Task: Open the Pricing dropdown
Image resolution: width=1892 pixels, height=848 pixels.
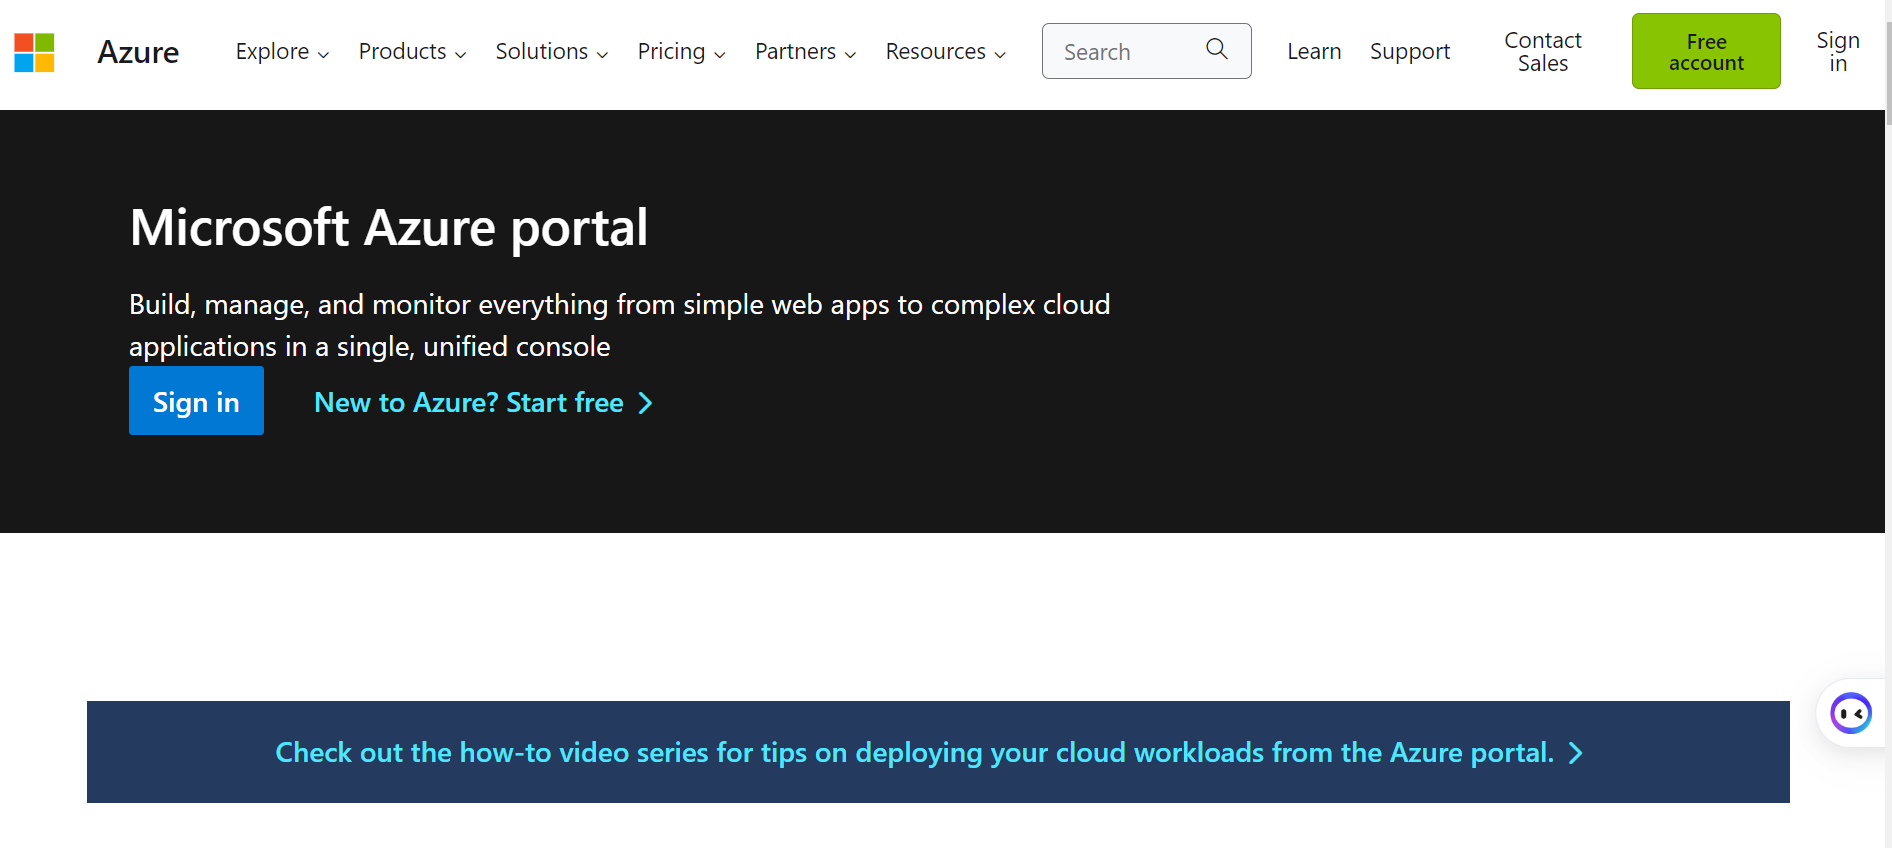Action: (681, 52)
